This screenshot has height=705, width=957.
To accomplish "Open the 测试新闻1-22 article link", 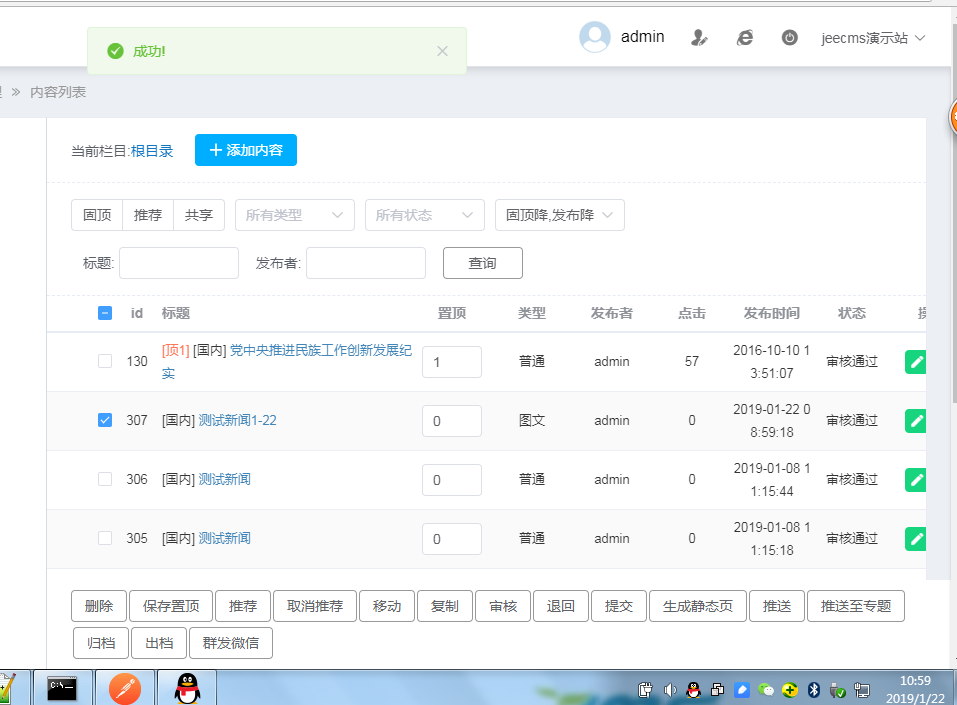I will [238, 421].
